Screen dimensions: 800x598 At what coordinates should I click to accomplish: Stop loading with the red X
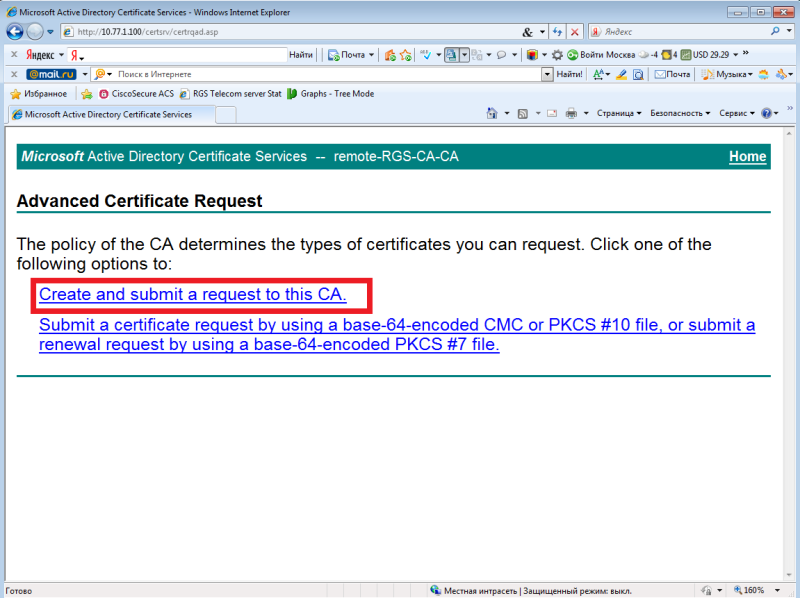[574, 32]
